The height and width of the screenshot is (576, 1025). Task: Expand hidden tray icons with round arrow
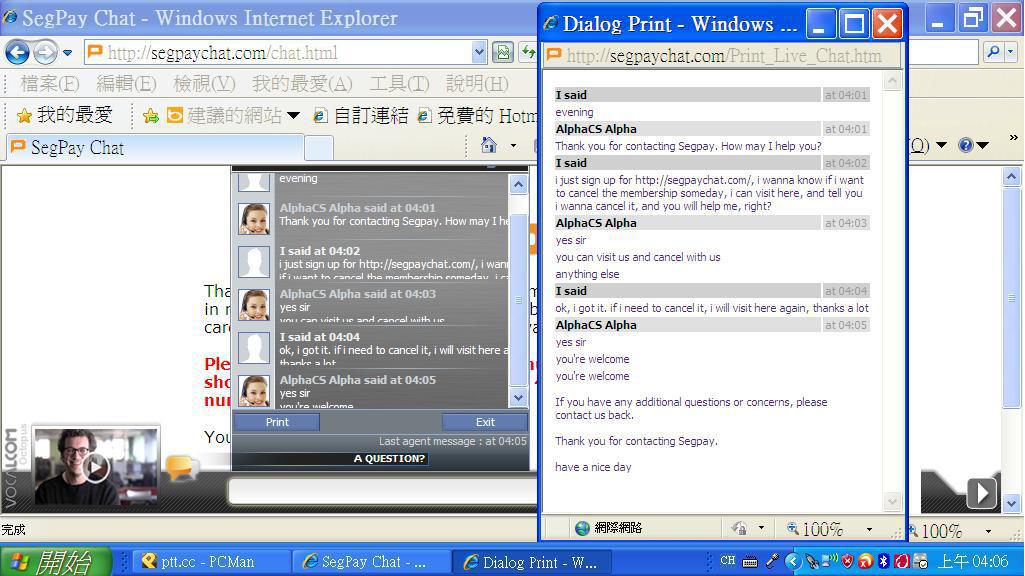pos(793,561)
